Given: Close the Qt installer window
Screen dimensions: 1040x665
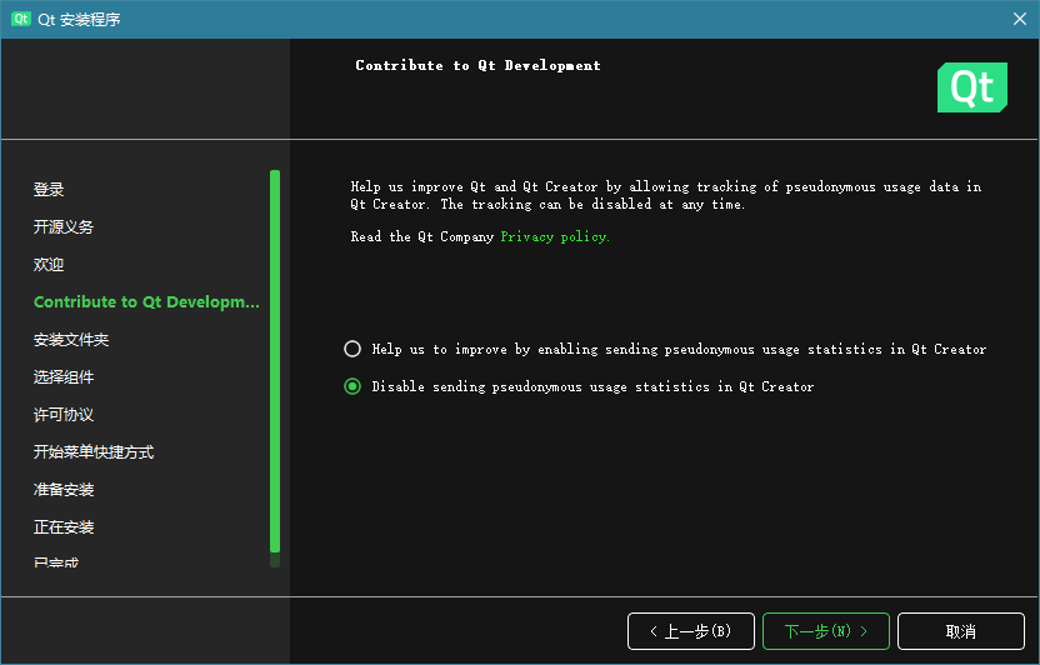Looking at the screenshot, I should coord(1019,19).
